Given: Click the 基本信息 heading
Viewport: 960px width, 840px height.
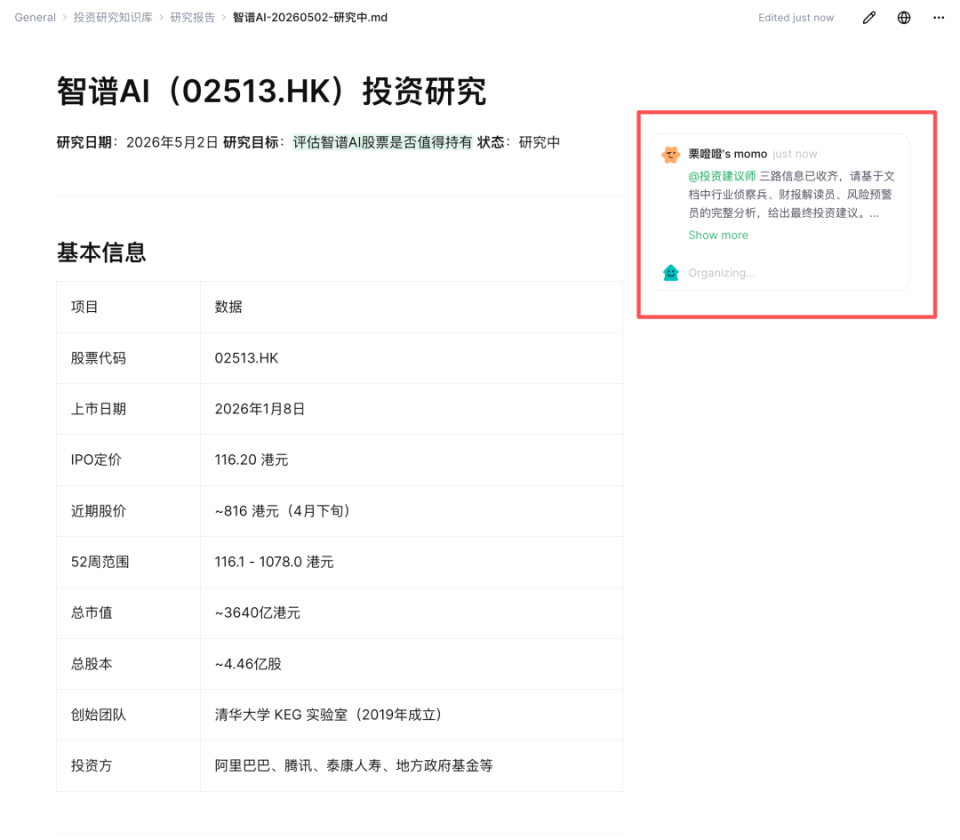Looking at the screenshot, I should [101, 252].
